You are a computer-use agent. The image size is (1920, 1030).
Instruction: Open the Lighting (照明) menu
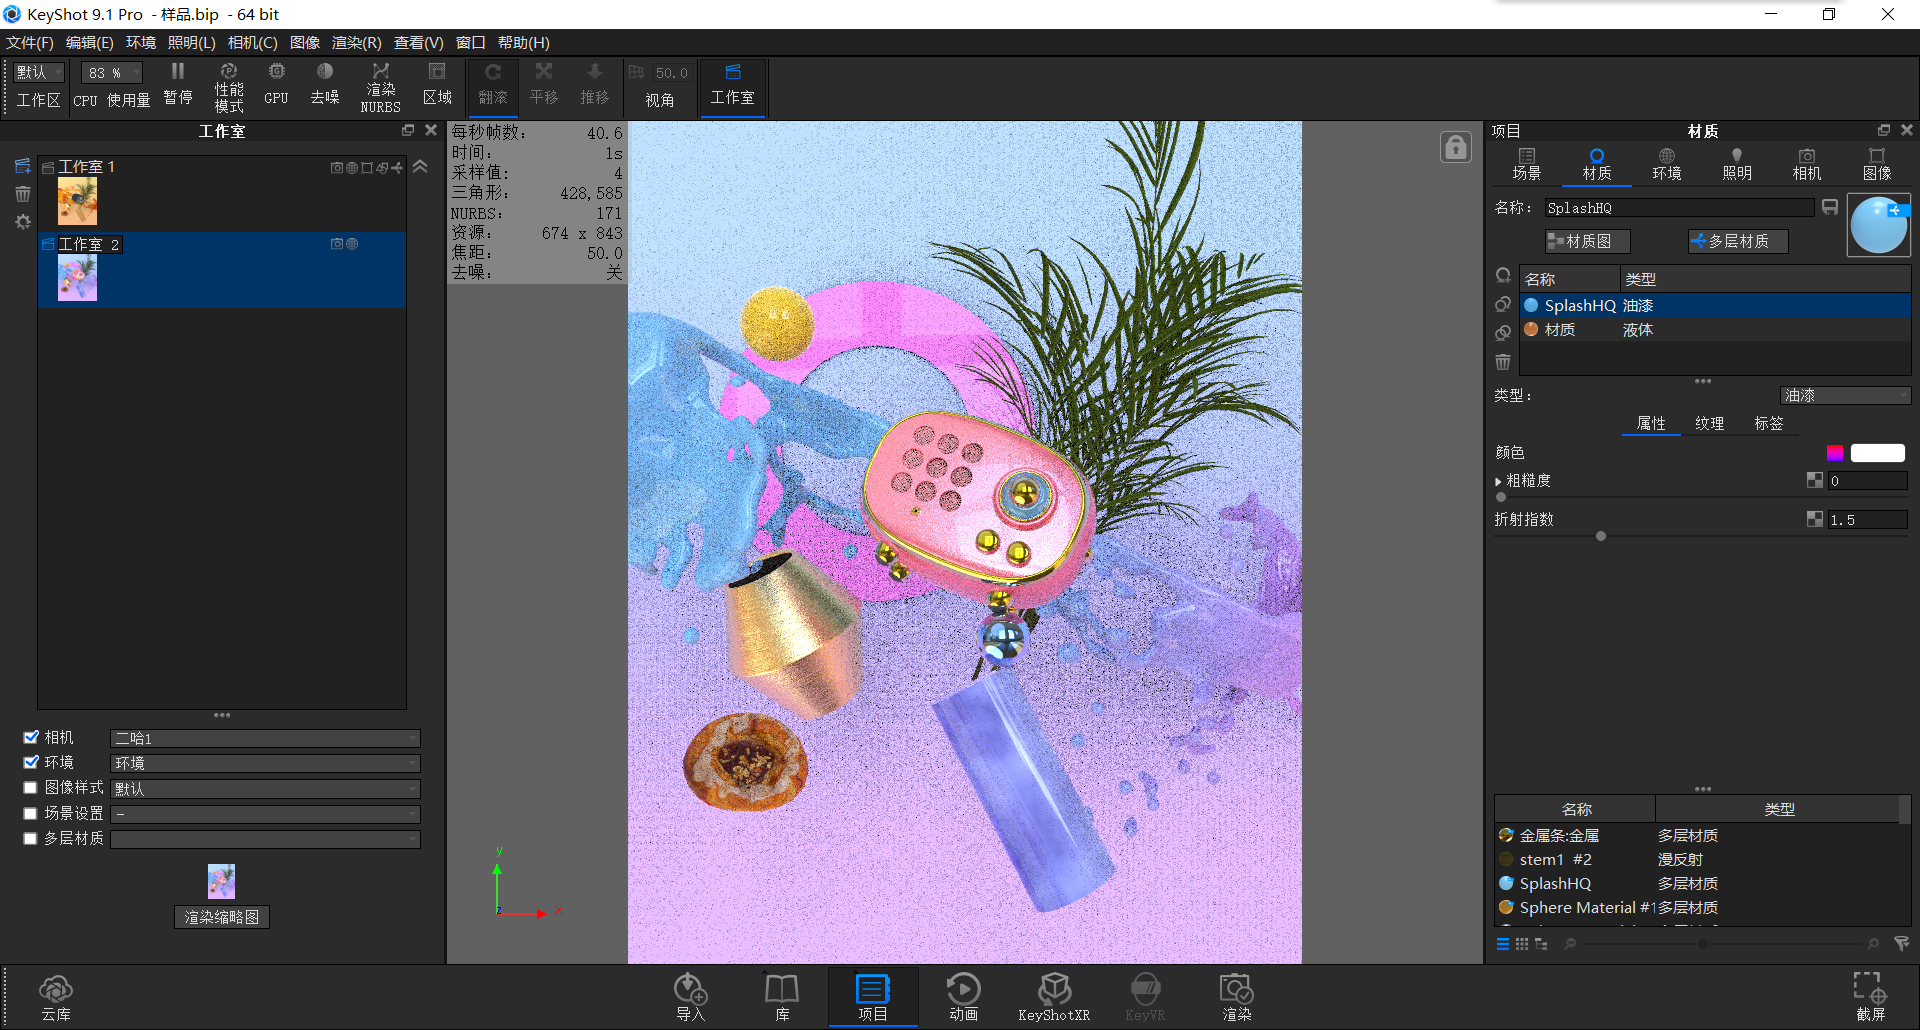tap(191, 43)
